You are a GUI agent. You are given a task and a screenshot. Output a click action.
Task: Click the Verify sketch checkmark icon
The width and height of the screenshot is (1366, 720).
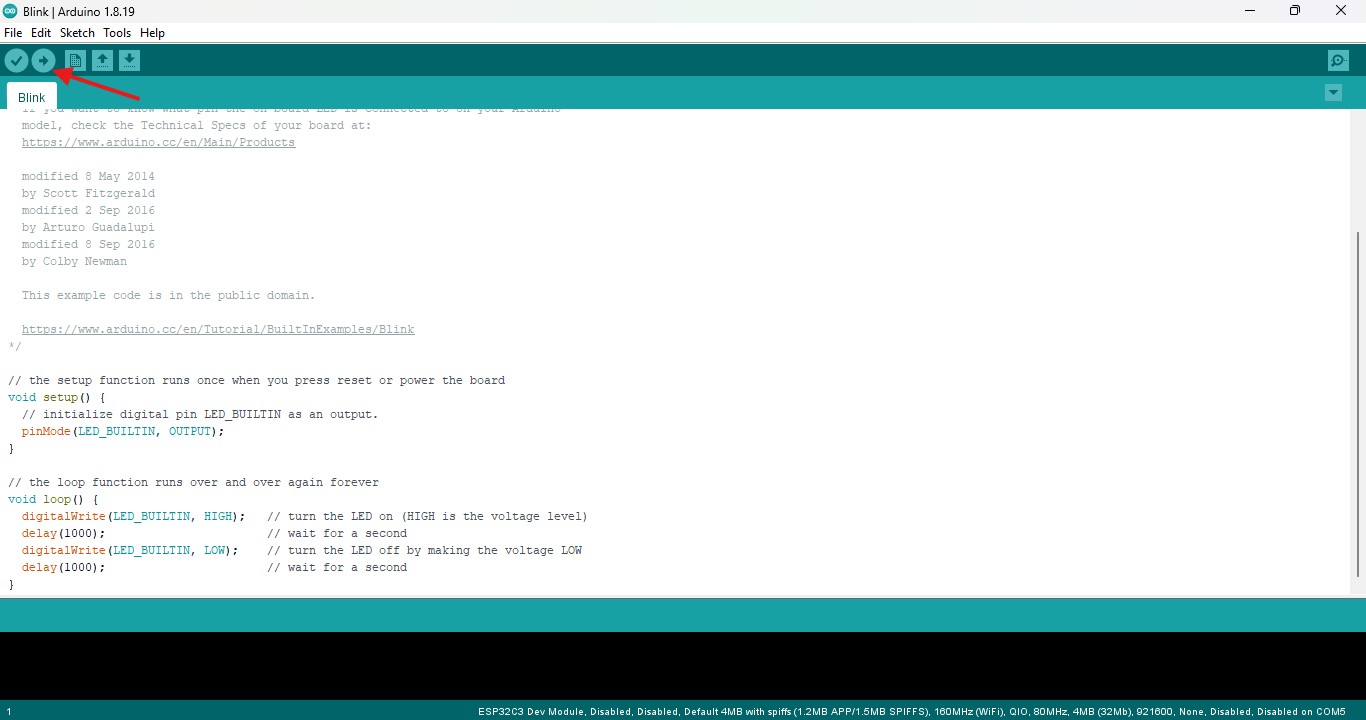tap(16, 61)
